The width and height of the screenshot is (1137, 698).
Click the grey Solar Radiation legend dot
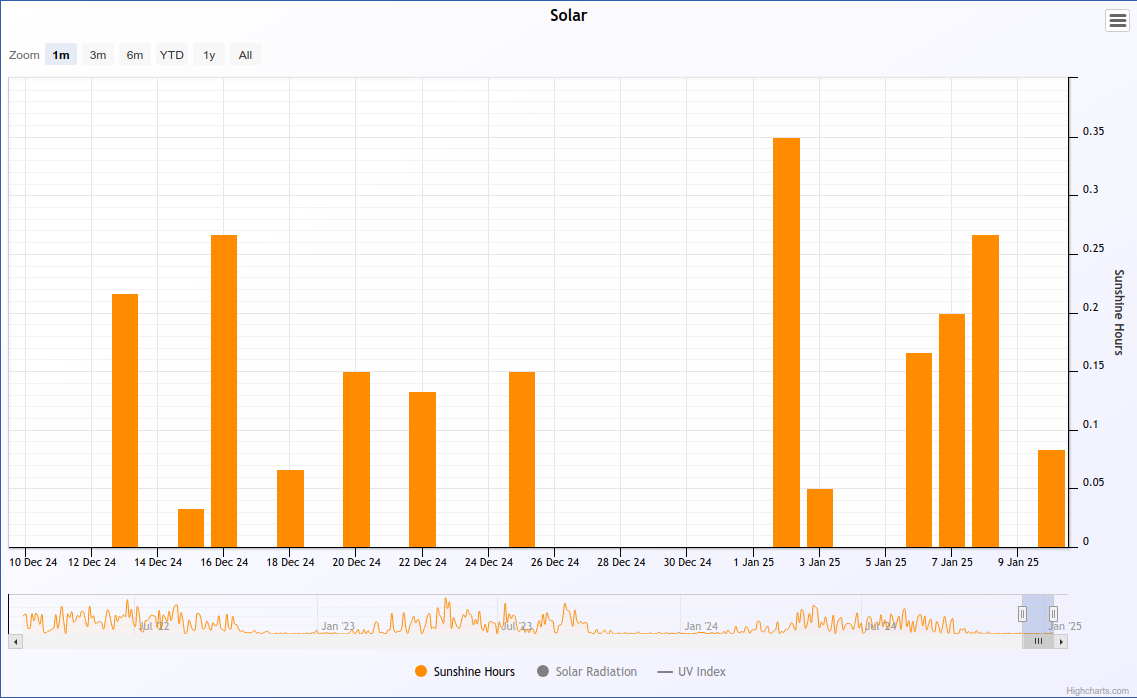543,672
